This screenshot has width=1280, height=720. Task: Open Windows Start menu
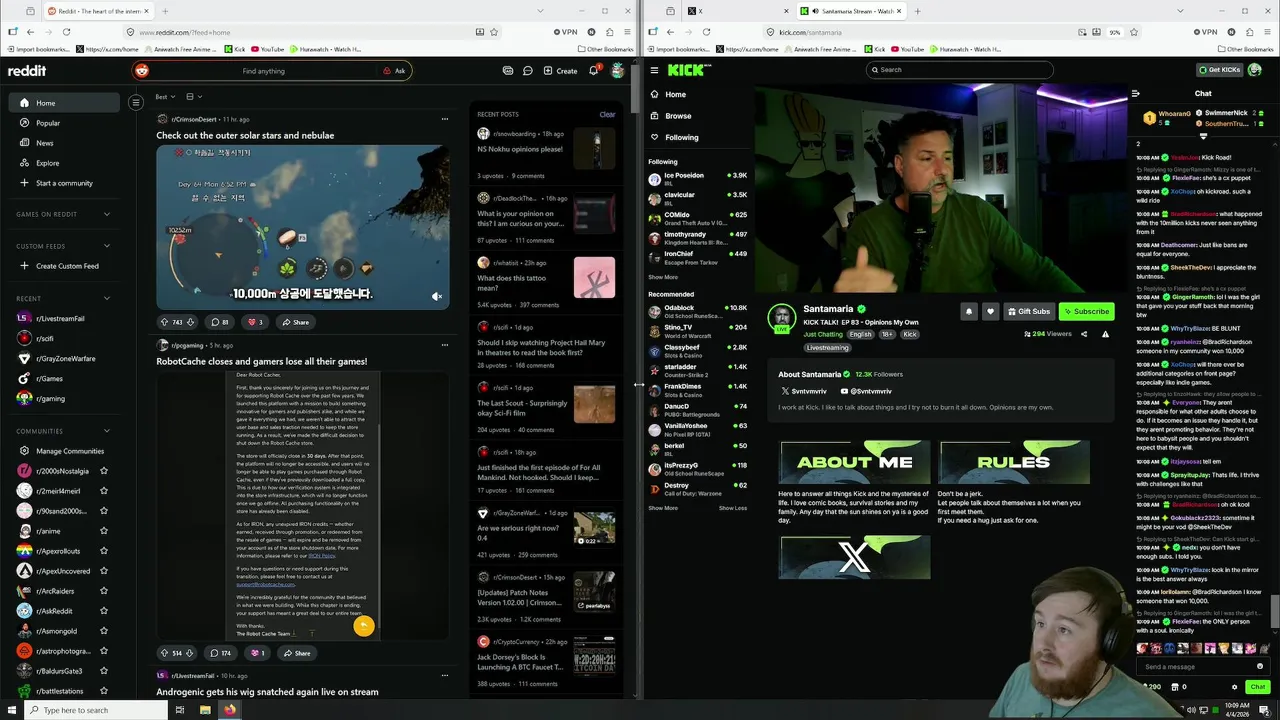click(12, 710)
